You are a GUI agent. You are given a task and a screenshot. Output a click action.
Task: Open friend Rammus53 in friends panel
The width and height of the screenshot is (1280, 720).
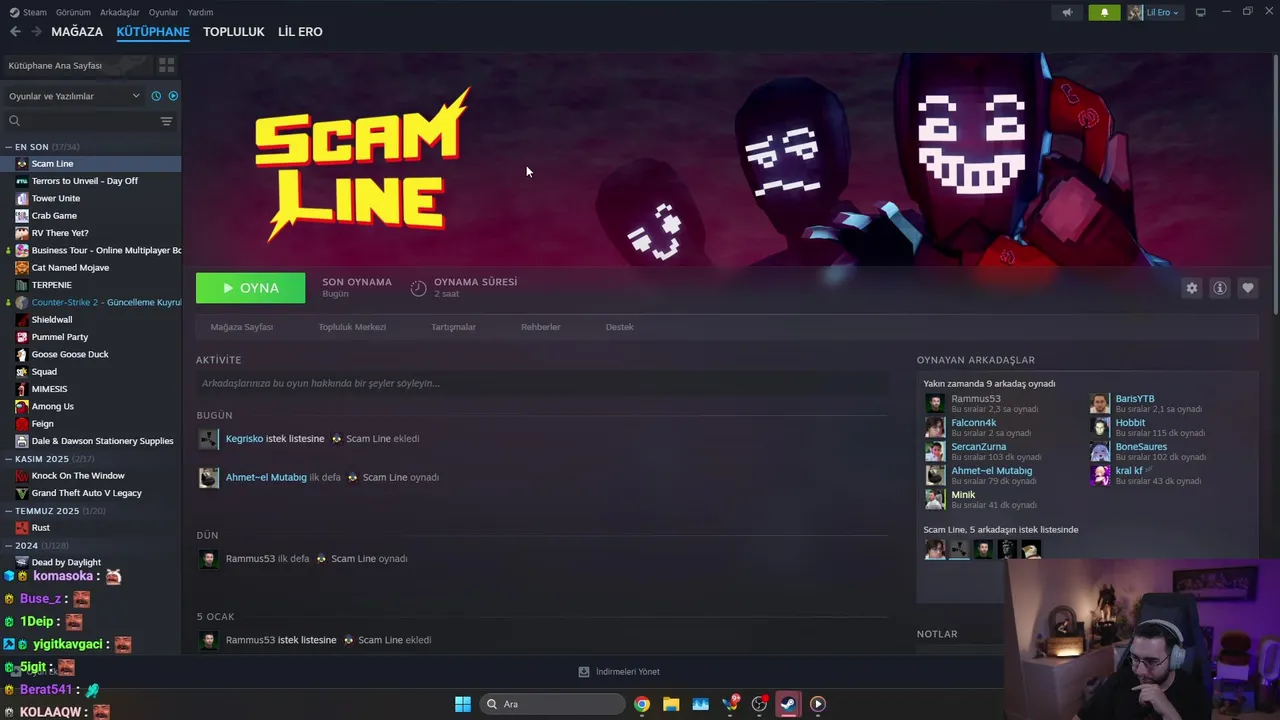[976, 399]
